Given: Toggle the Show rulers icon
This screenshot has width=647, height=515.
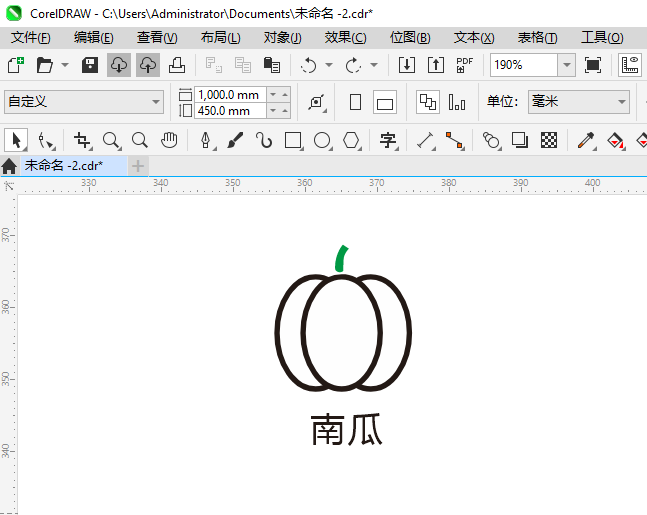Looking at the screenshot, I should (630, 65).
